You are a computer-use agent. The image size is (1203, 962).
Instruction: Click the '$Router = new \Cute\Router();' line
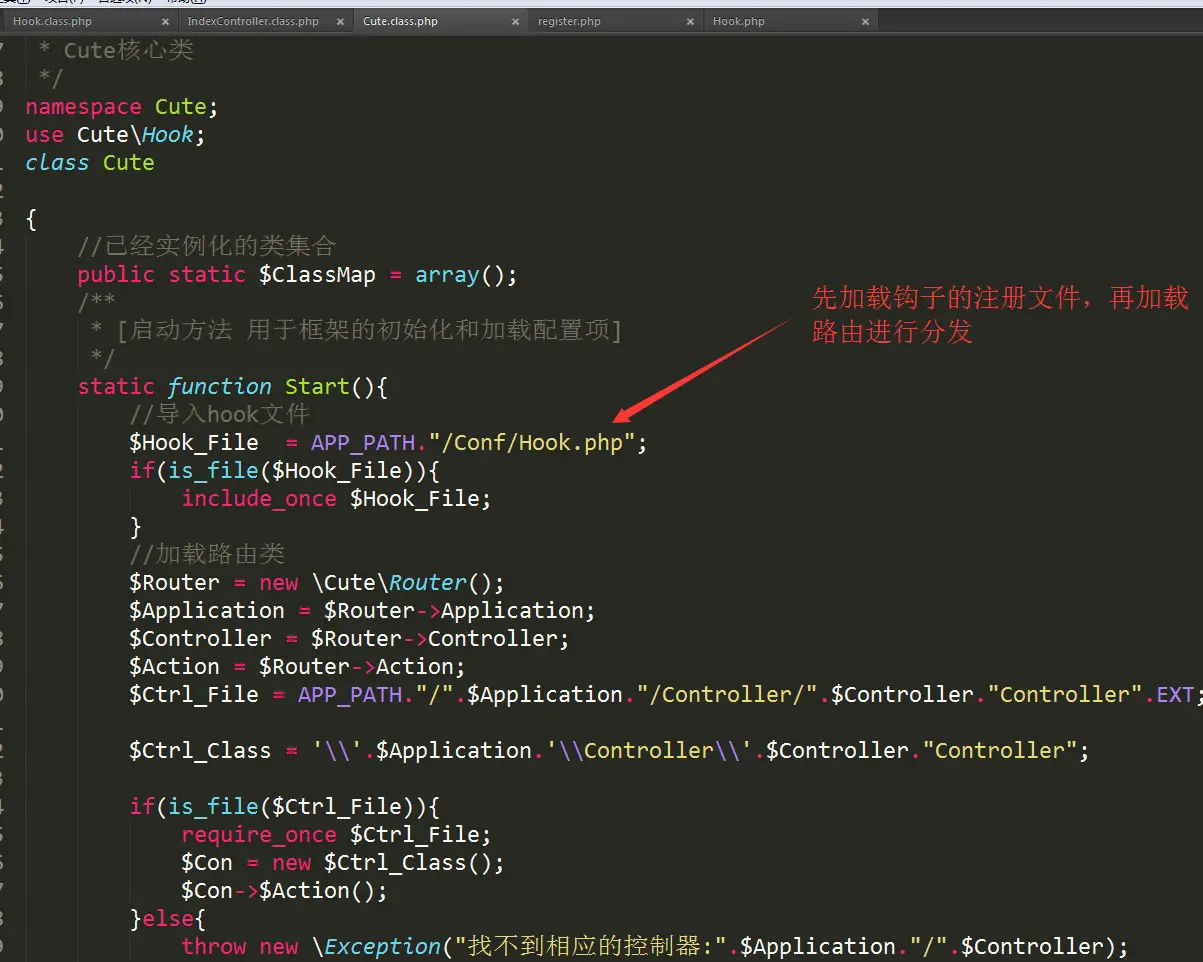(317, 583)
